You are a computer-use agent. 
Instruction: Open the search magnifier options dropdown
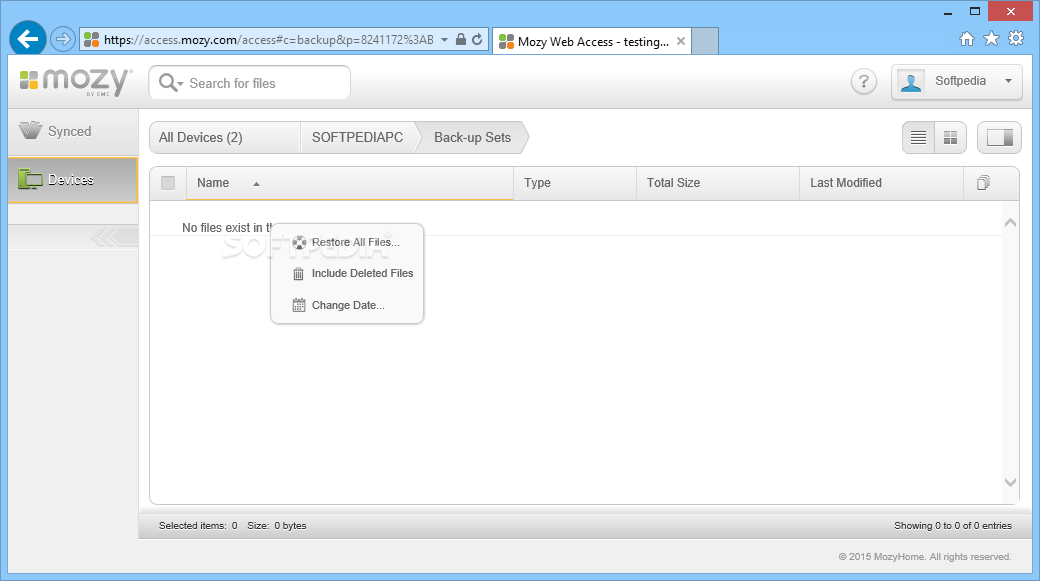coord(170,83)
